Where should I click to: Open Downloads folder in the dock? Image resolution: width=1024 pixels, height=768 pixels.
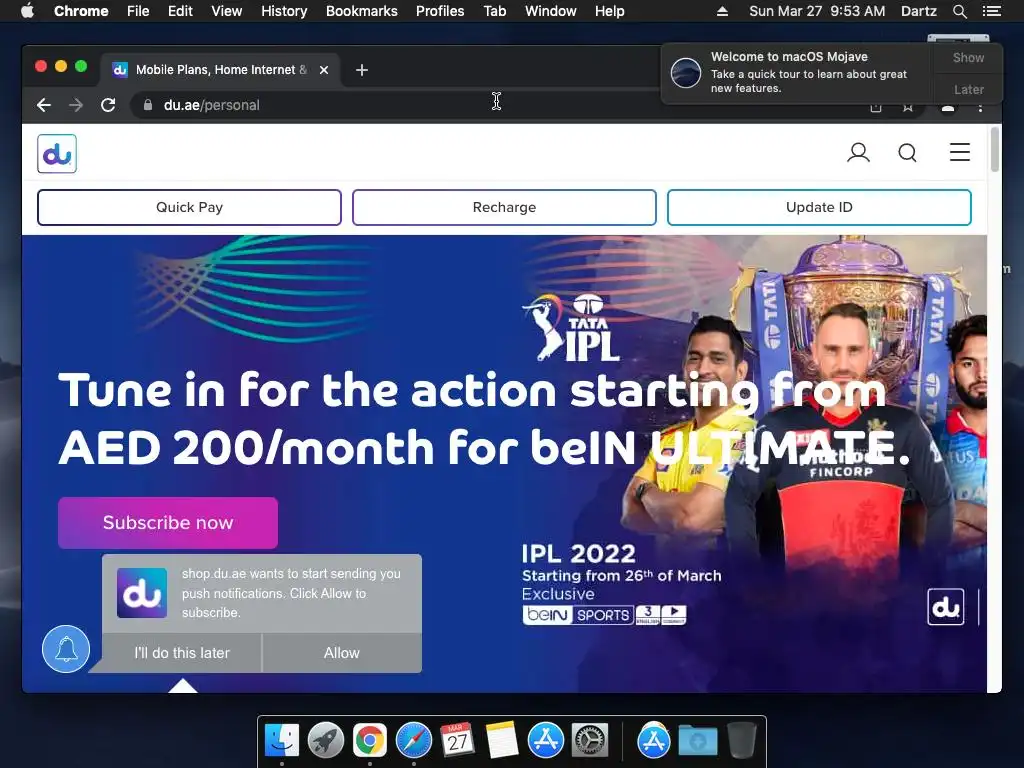pyautogui.click(x=697, y=741)
